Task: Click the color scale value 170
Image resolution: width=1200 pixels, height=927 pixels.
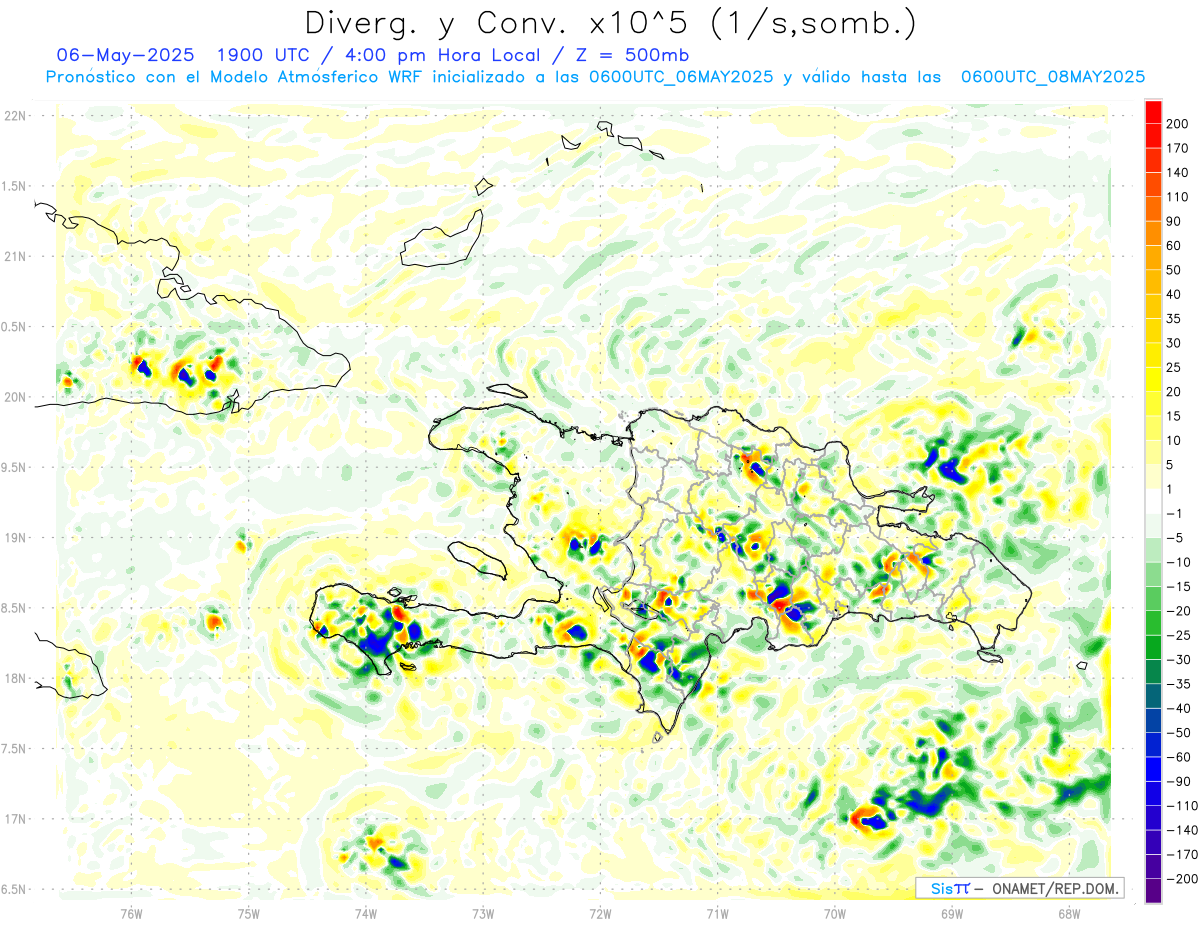Action: click(1179, 148)
